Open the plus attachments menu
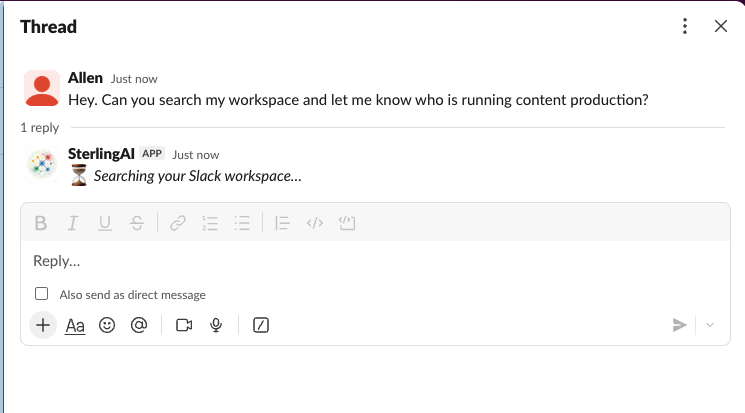This screenshot has height=413, width=745. pos(43,325)
